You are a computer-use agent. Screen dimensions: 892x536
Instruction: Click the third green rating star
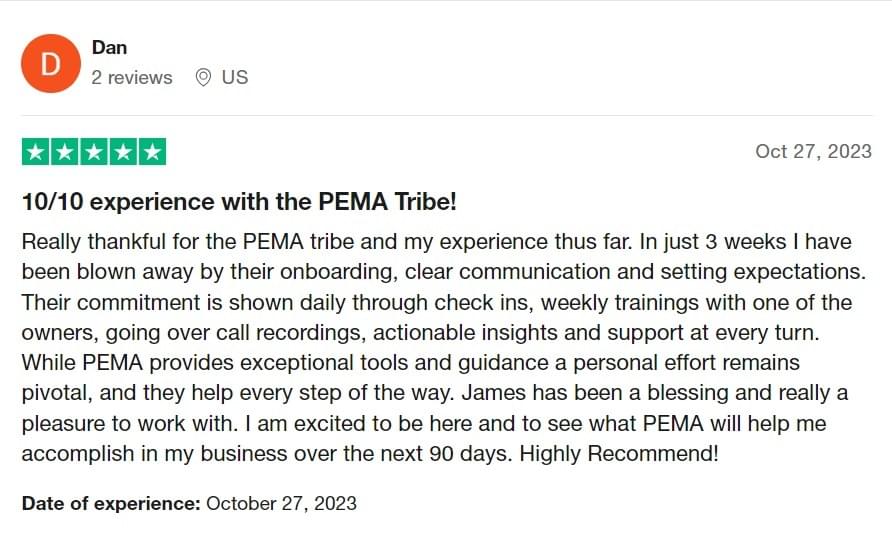coord(94,151)
